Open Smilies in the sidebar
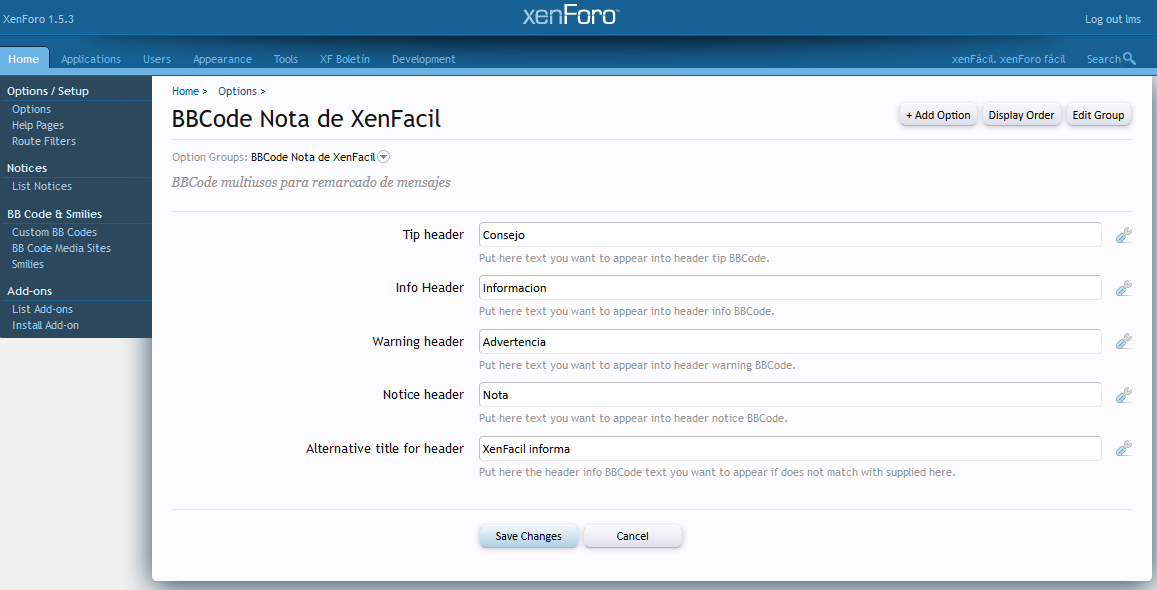Screen dimensions: 1157x590 pos(28,264)
